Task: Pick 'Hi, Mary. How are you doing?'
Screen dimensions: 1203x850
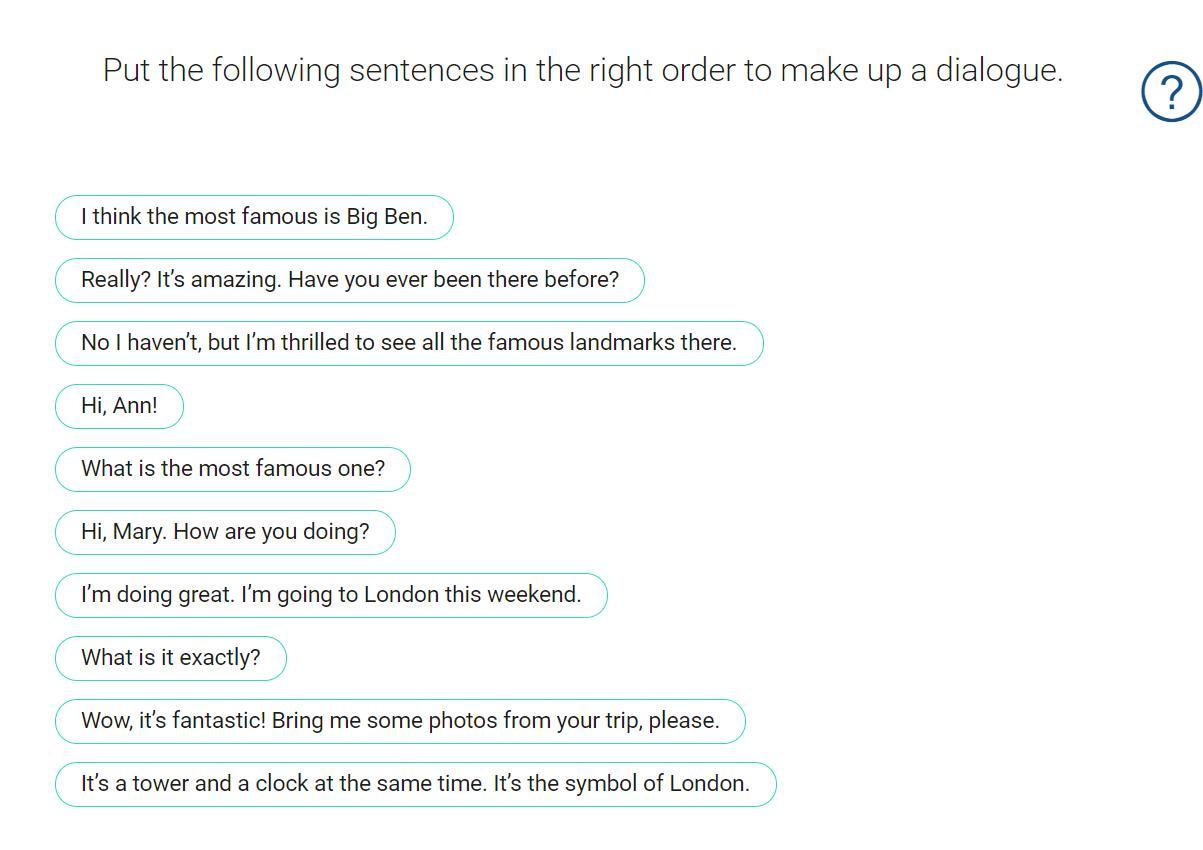Action: point(225,532)
